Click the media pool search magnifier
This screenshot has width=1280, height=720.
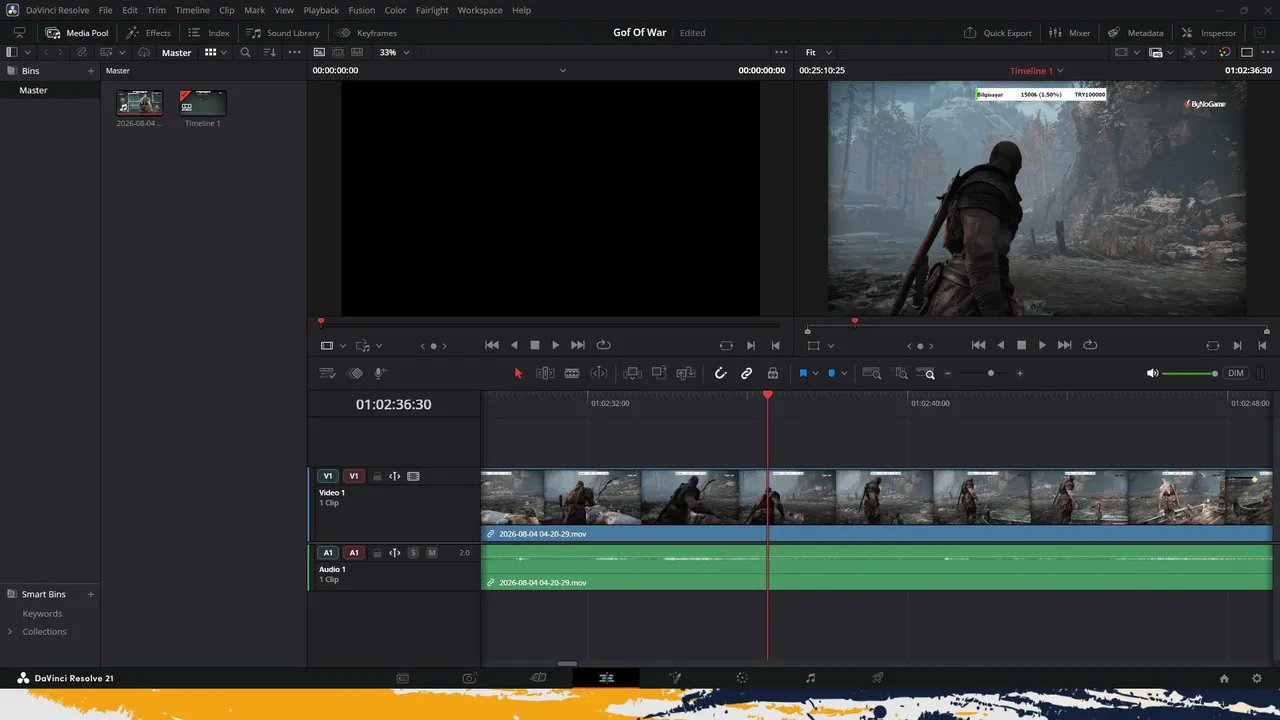click(x=245, y=52)
